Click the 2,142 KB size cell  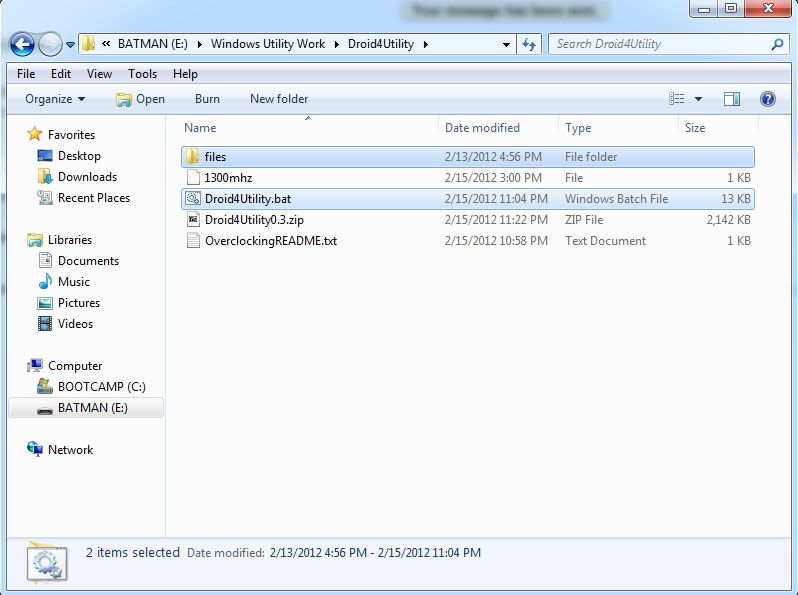[728, 220]
